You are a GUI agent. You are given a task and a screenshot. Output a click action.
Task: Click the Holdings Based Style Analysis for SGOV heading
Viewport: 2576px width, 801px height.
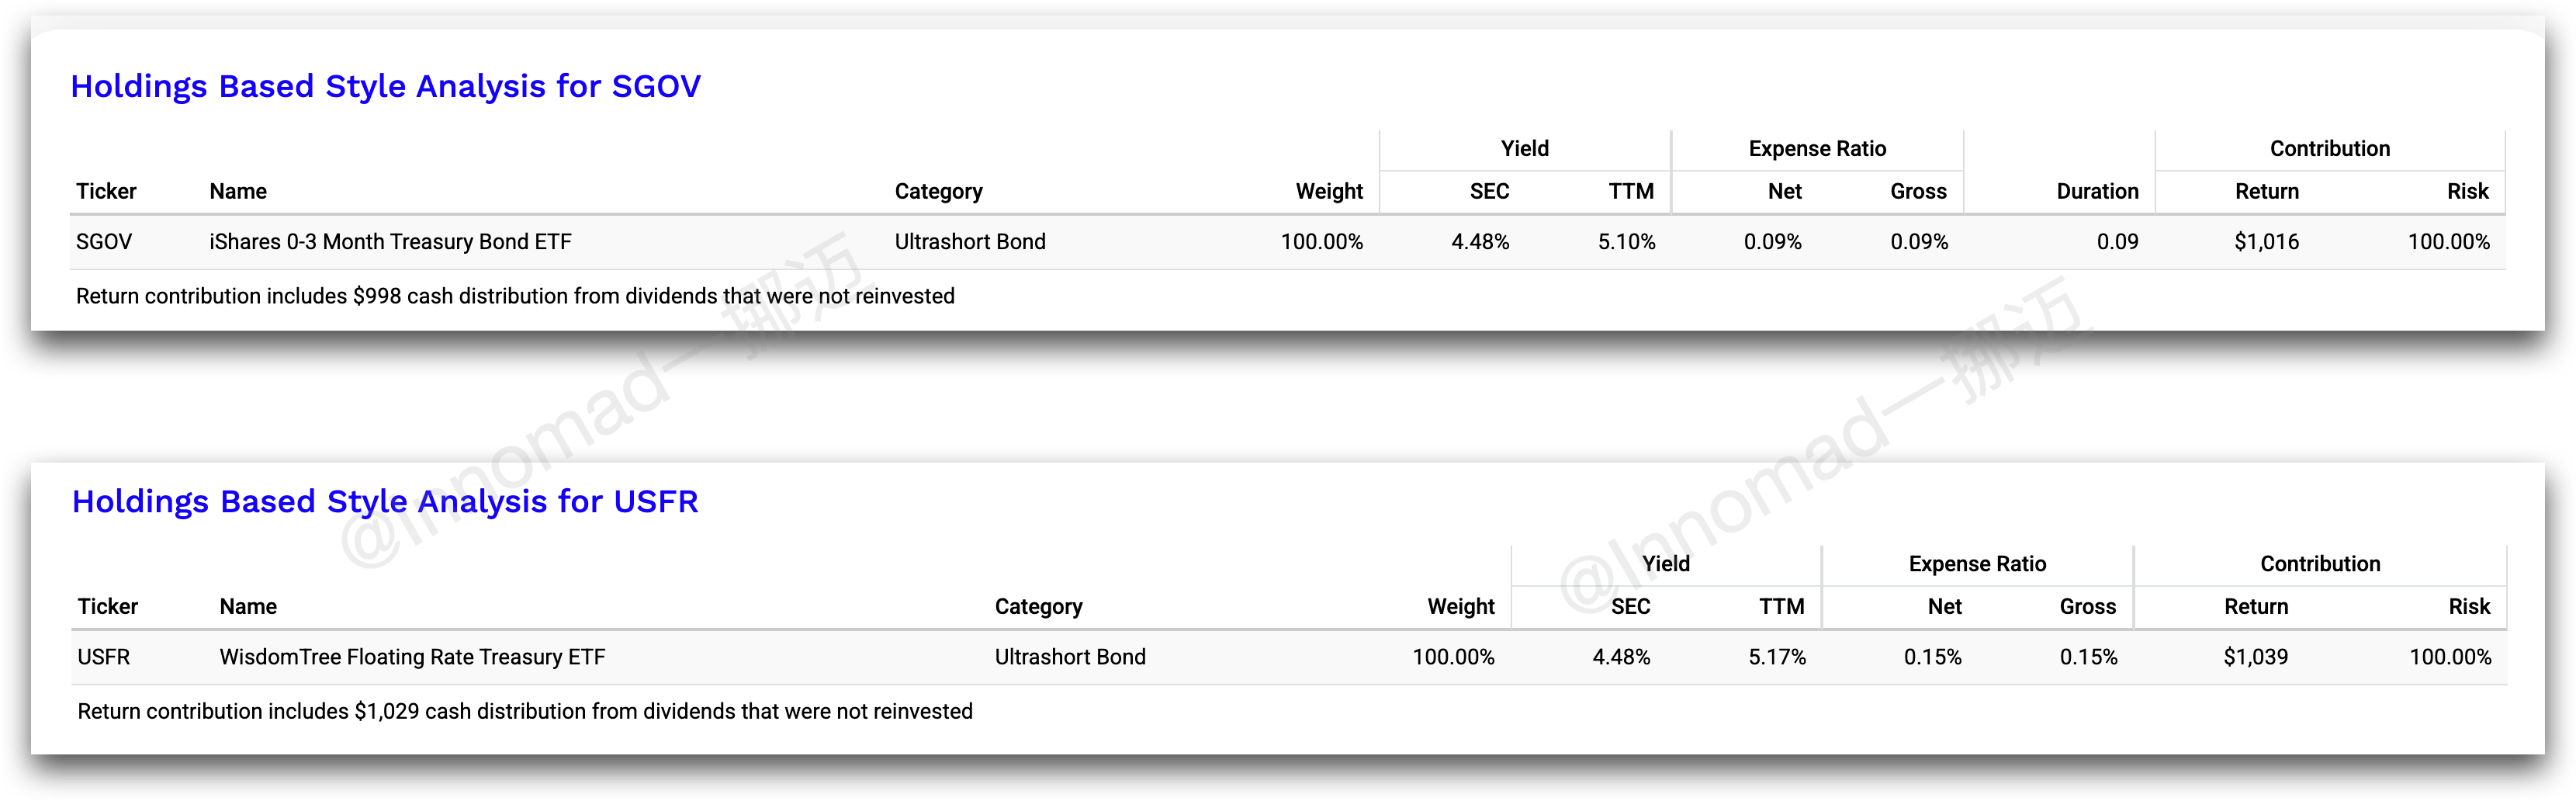pyautogui.click(x=385, y=87)
